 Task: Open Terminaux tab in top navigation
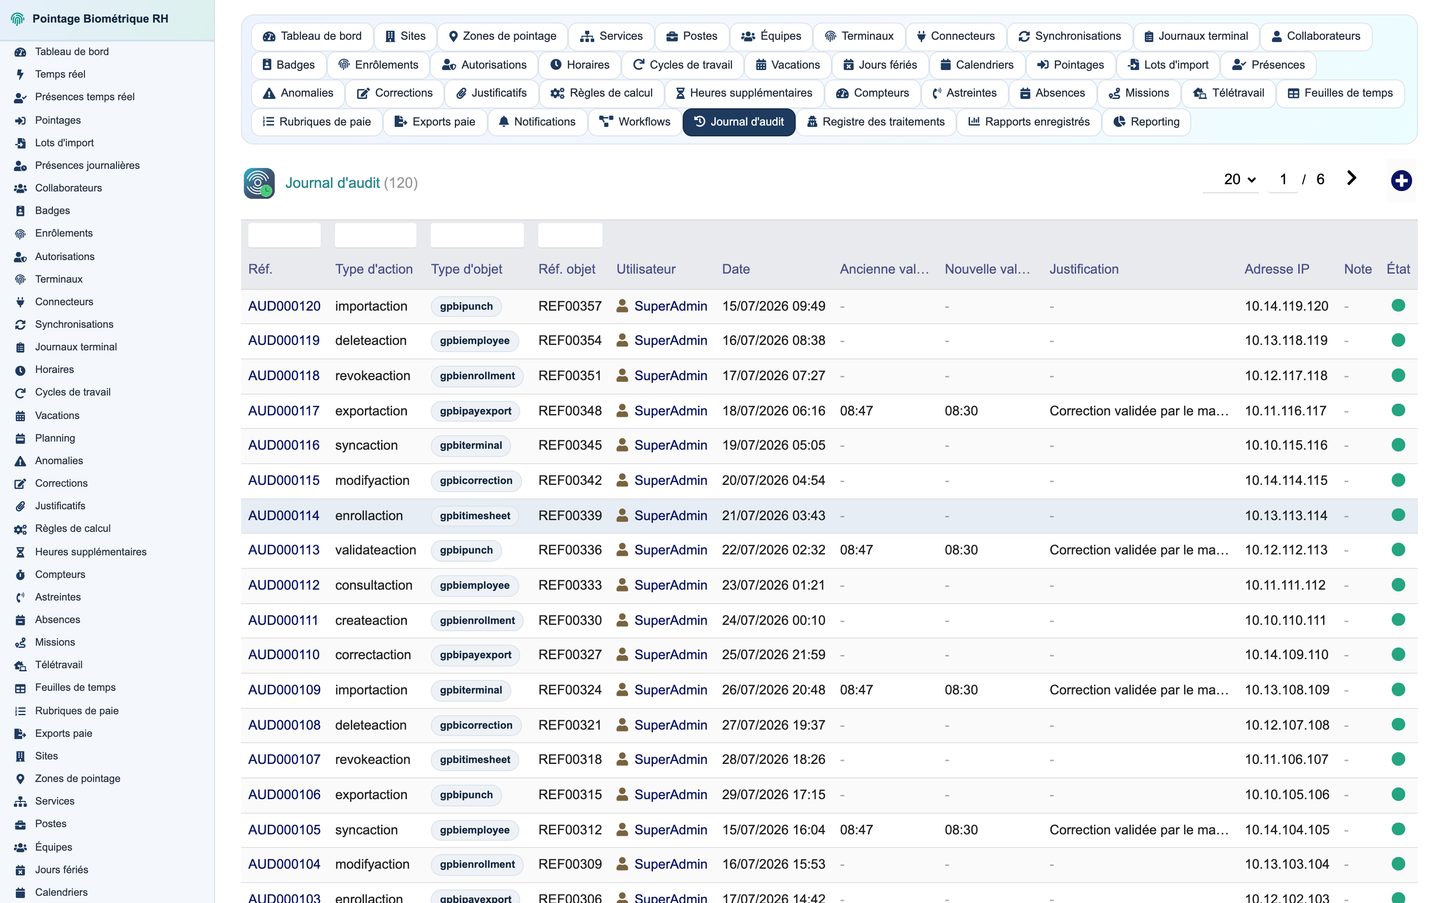point(859,36)
